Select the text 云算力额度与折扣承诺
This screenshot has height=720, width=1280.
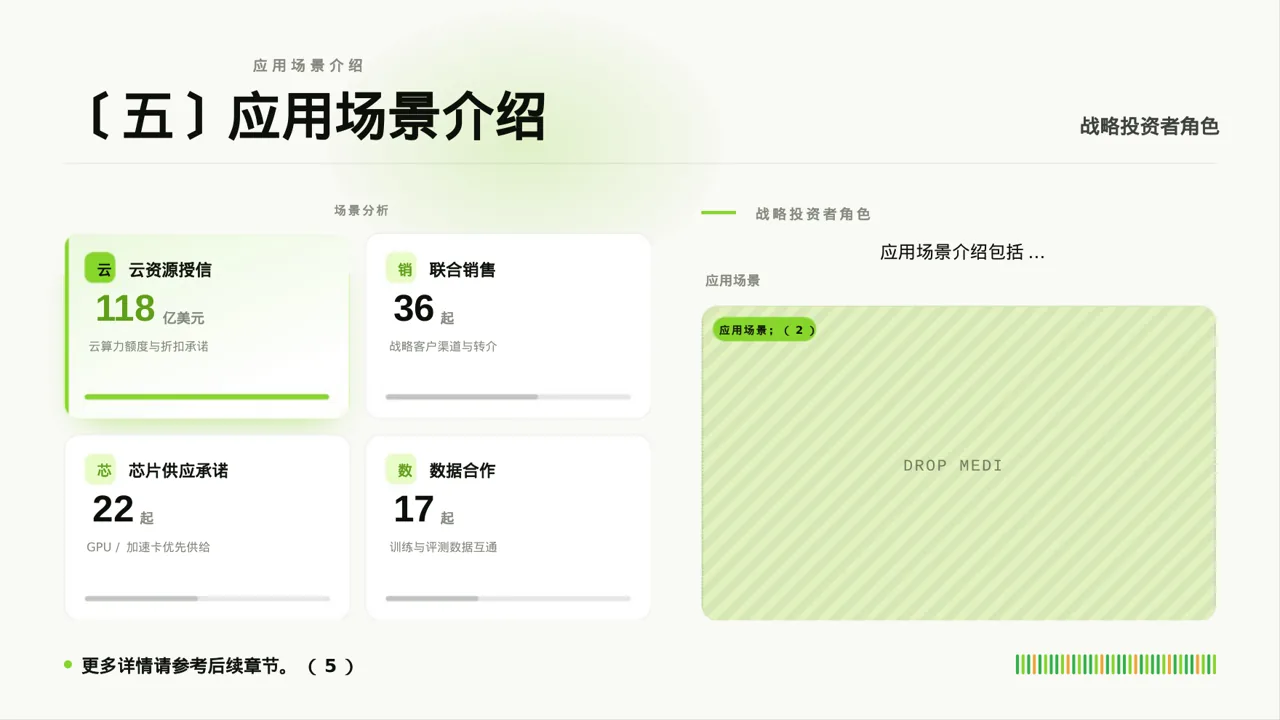click(149, 346)
